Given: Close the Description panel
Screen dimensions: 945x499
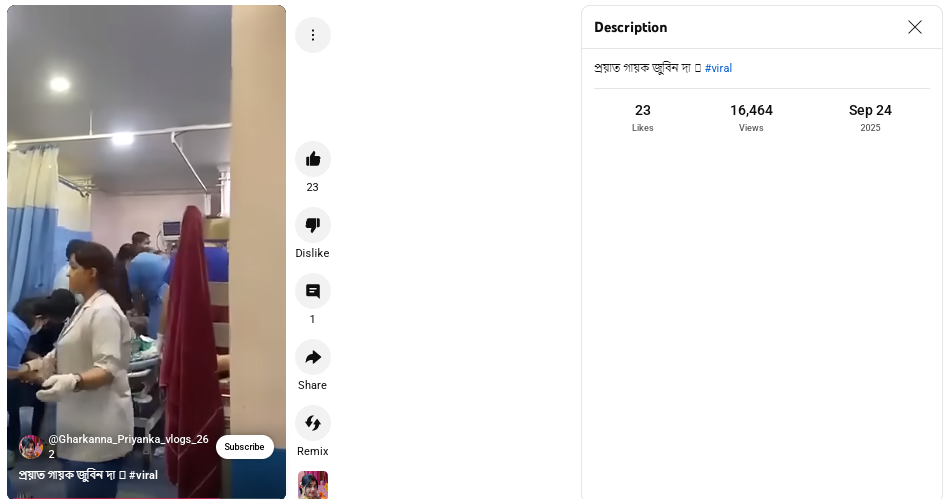Looking at the screenshot, I should click(915, 27).
